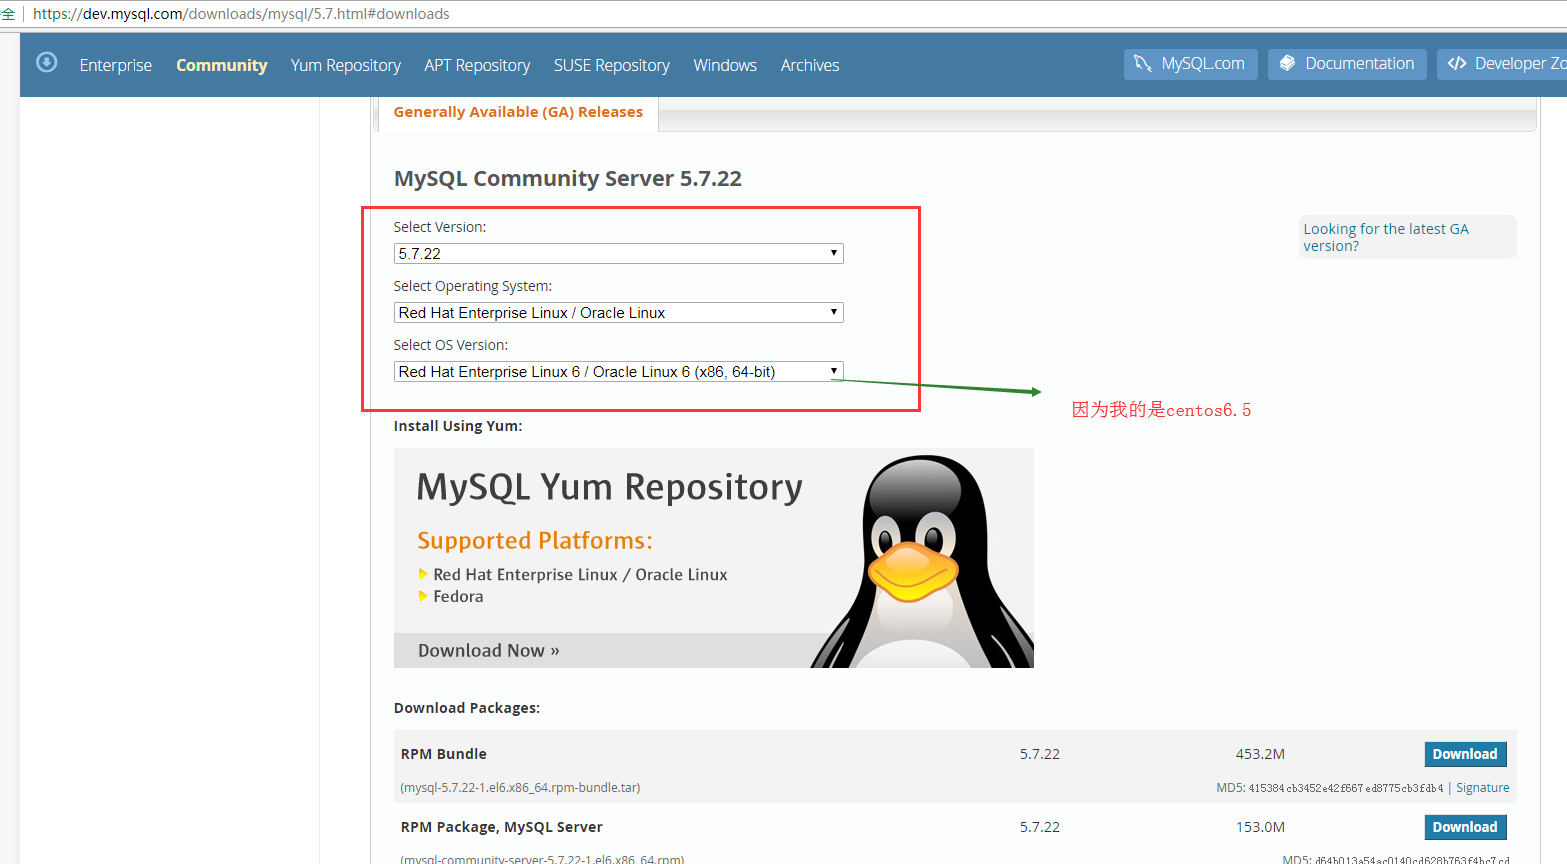Open APT Repository page
1567x864 pixels.
point(477,65)
